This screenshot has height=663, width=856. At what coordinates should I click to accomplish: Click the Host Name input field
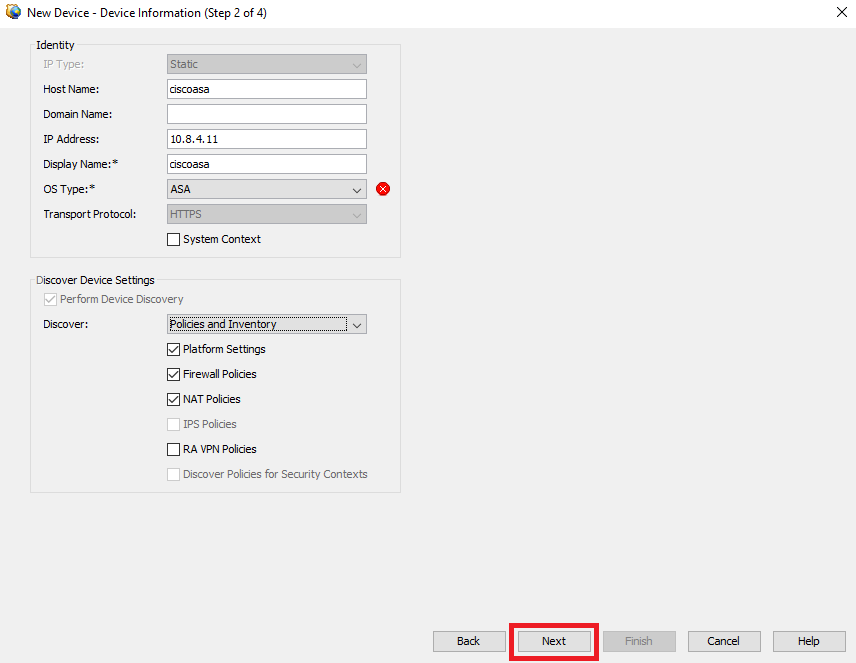[x=266, y=89]
